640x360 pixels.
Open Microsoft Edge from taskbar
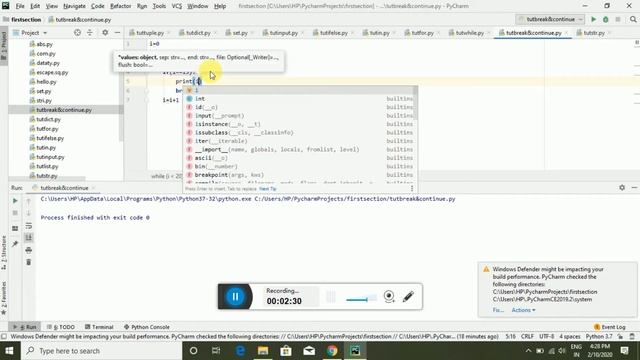coord(240,351)
